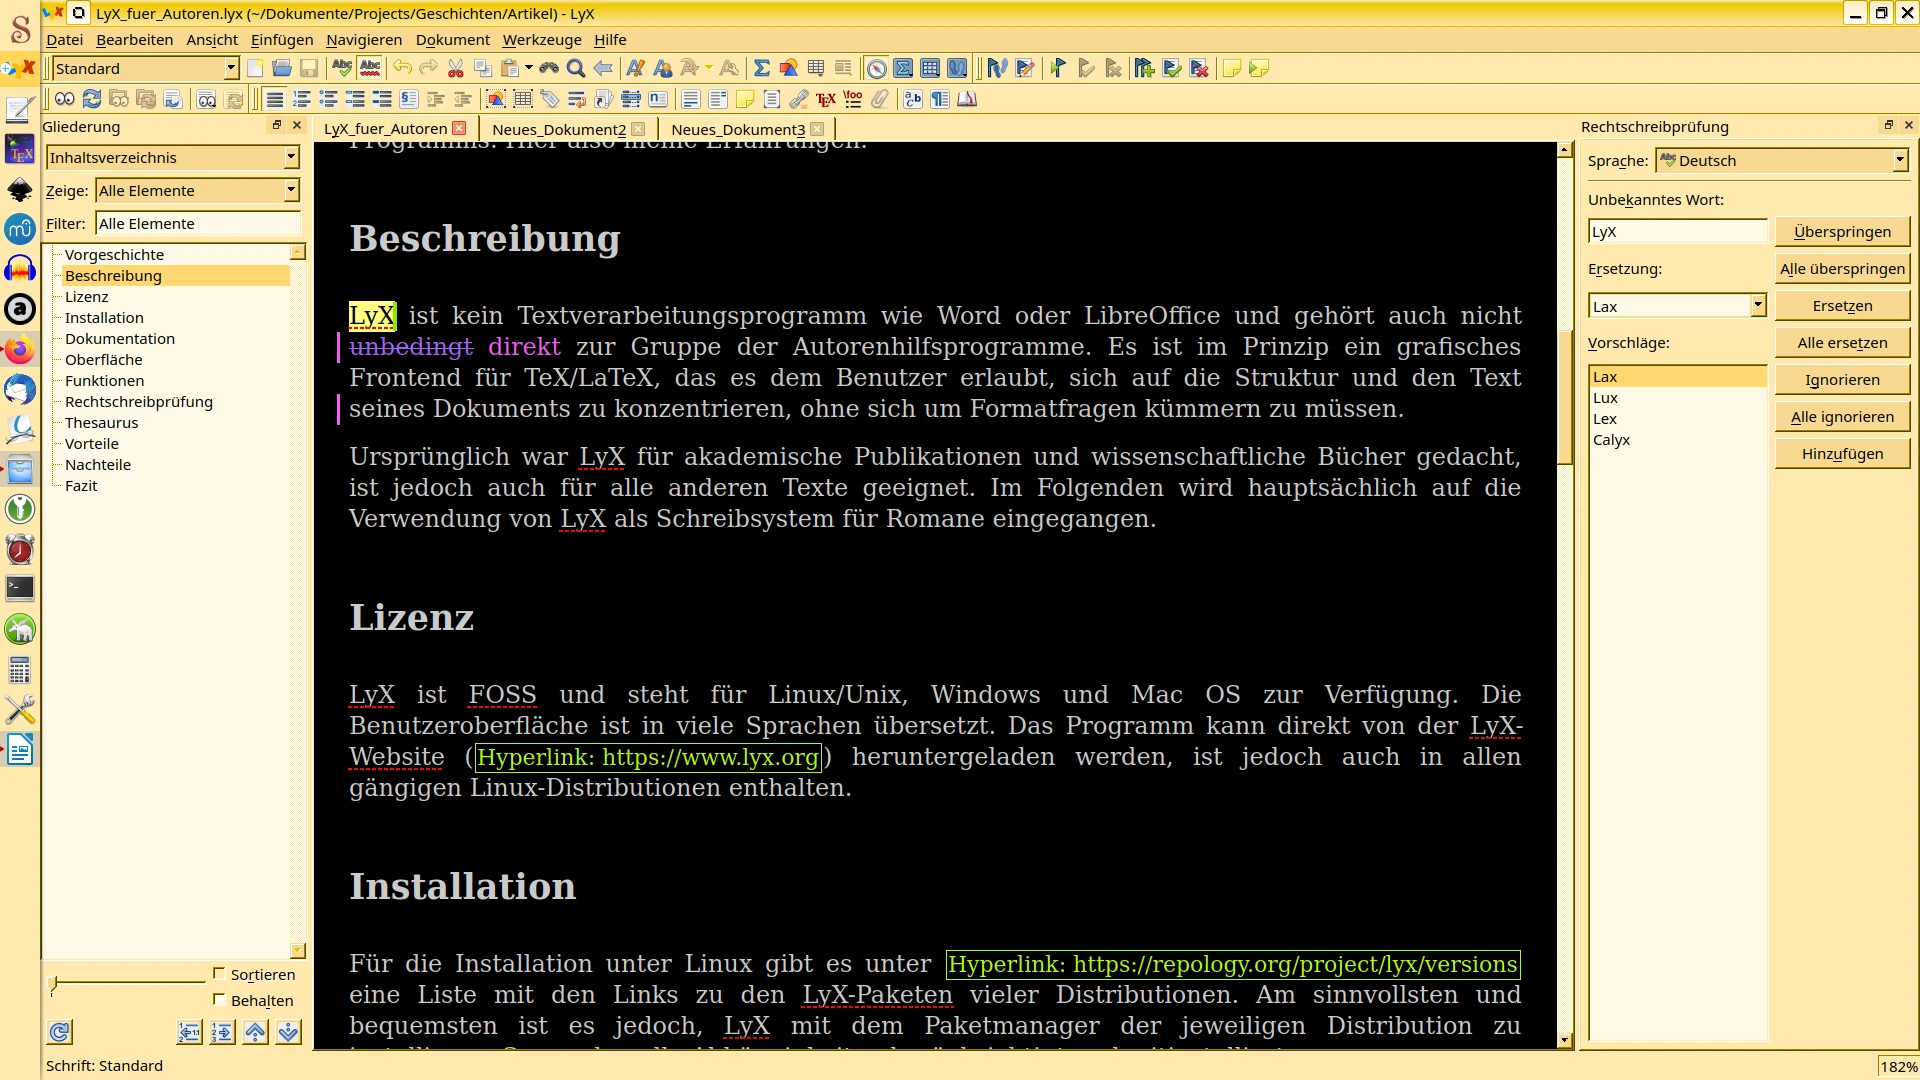Apply bulleted itemize list layout
This screenshot has width=1920, height=1080.
pos(328,99)
